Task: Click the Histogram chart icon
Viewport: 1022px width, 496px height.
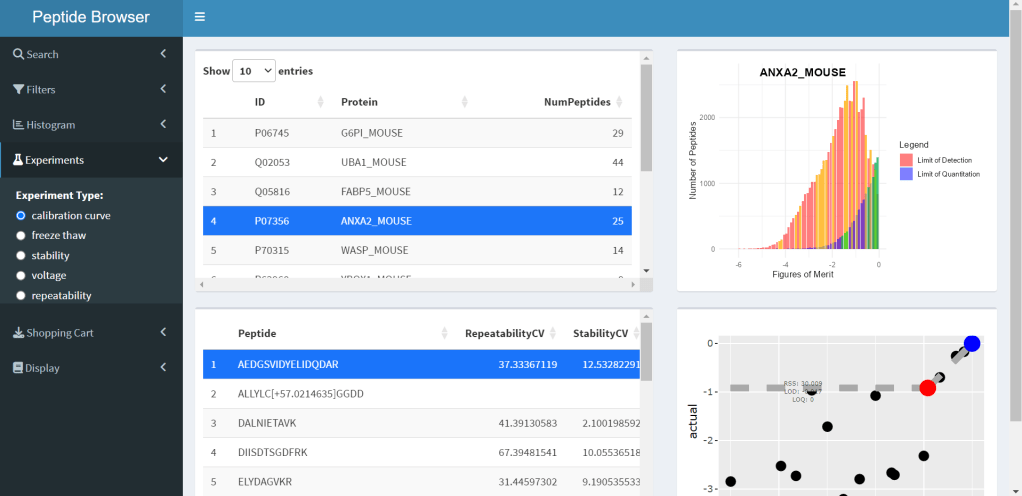Action: 18,125
